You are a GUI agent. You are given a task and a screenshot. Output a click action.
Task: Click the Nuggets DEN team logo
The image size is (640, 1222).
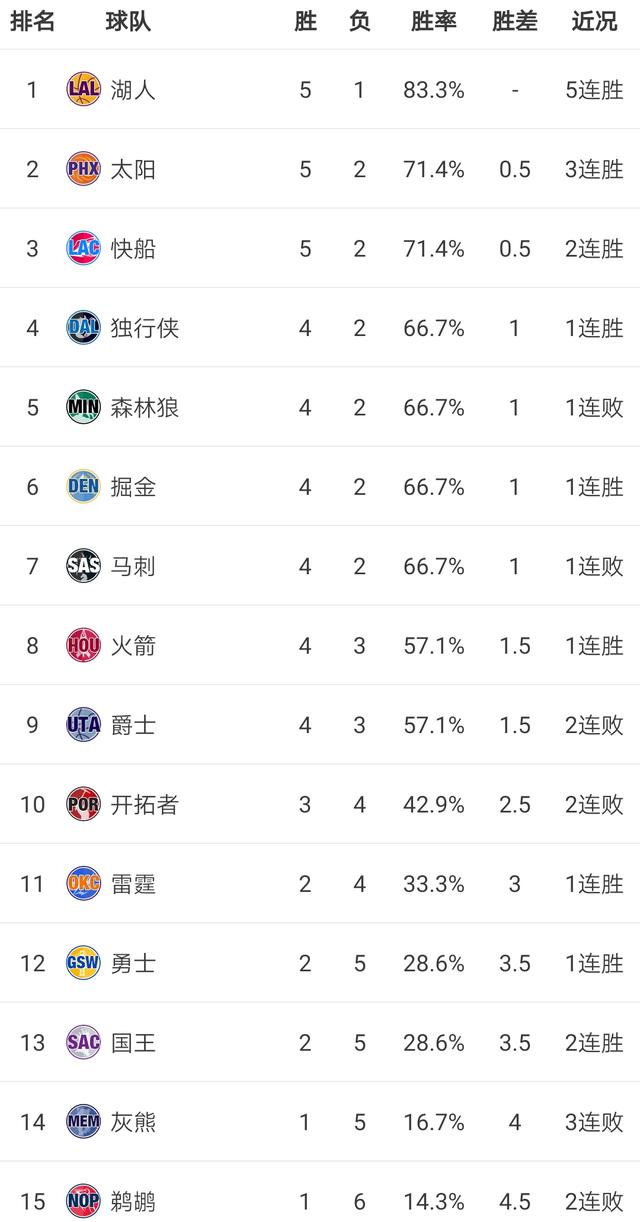click(x=84, y=486)
